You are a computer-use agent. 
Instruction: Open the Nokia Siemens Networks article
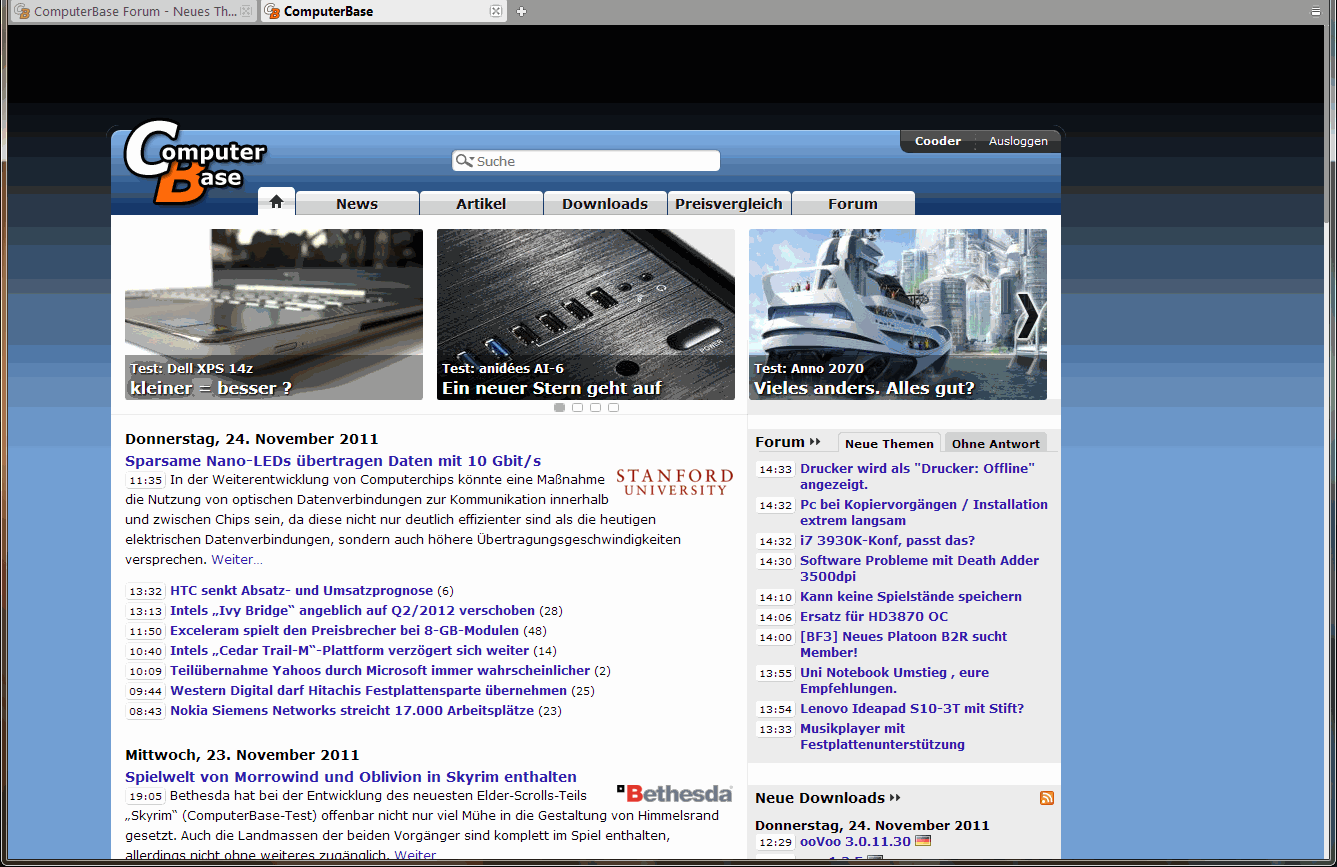pos(352,711)
